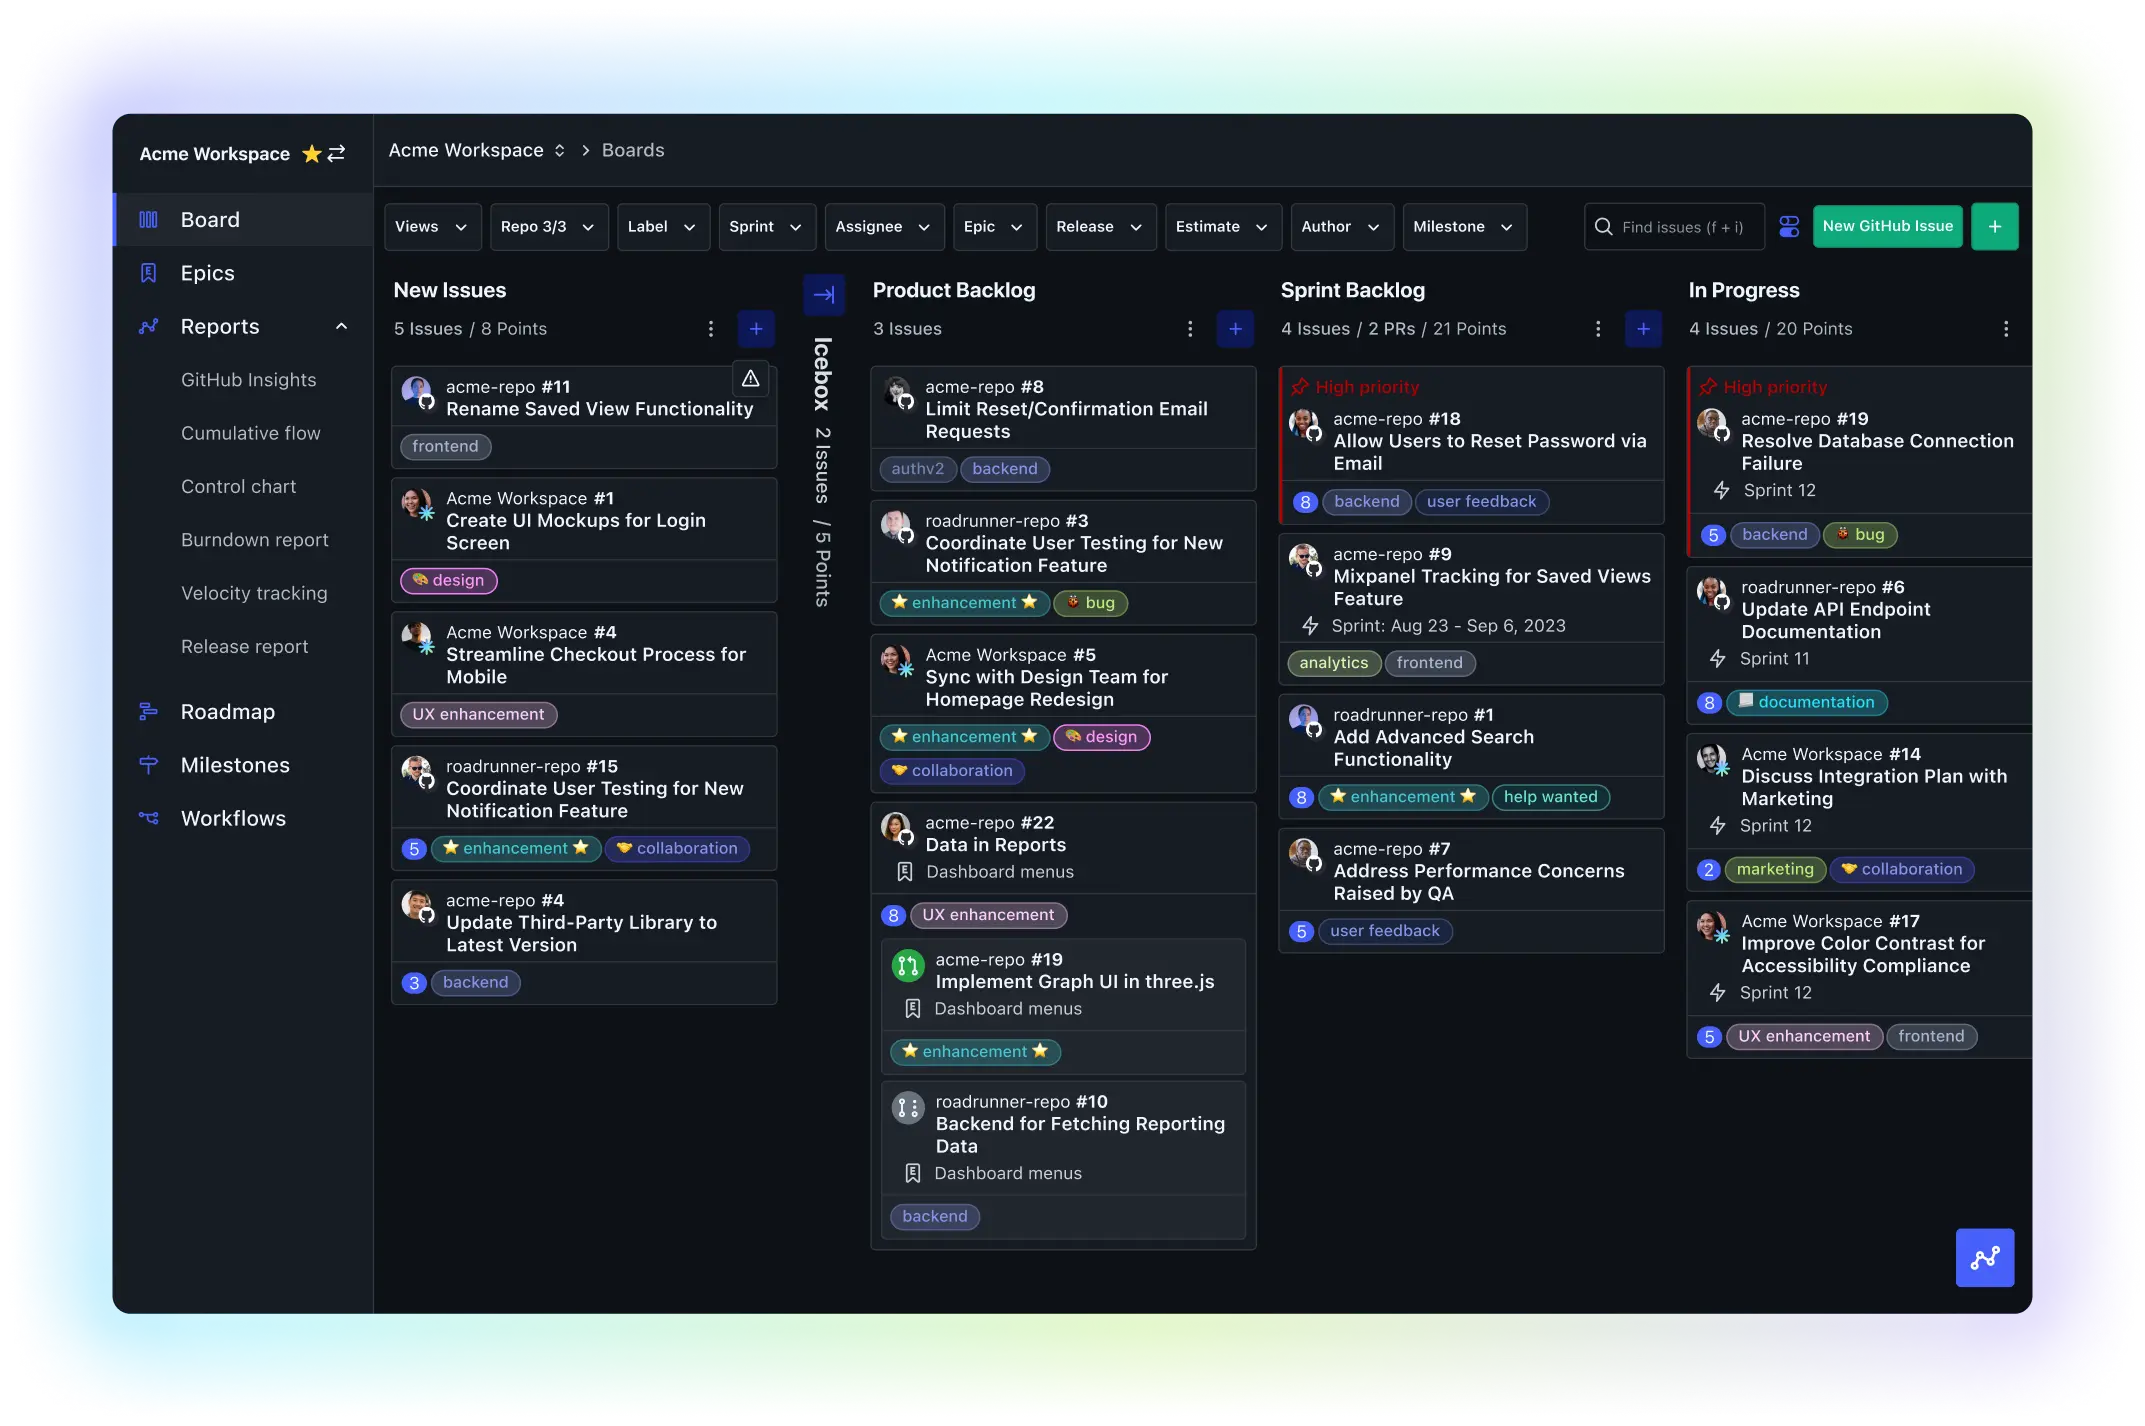
Task: Click the Find issues search field
Action: click(x=1673, y=227)
